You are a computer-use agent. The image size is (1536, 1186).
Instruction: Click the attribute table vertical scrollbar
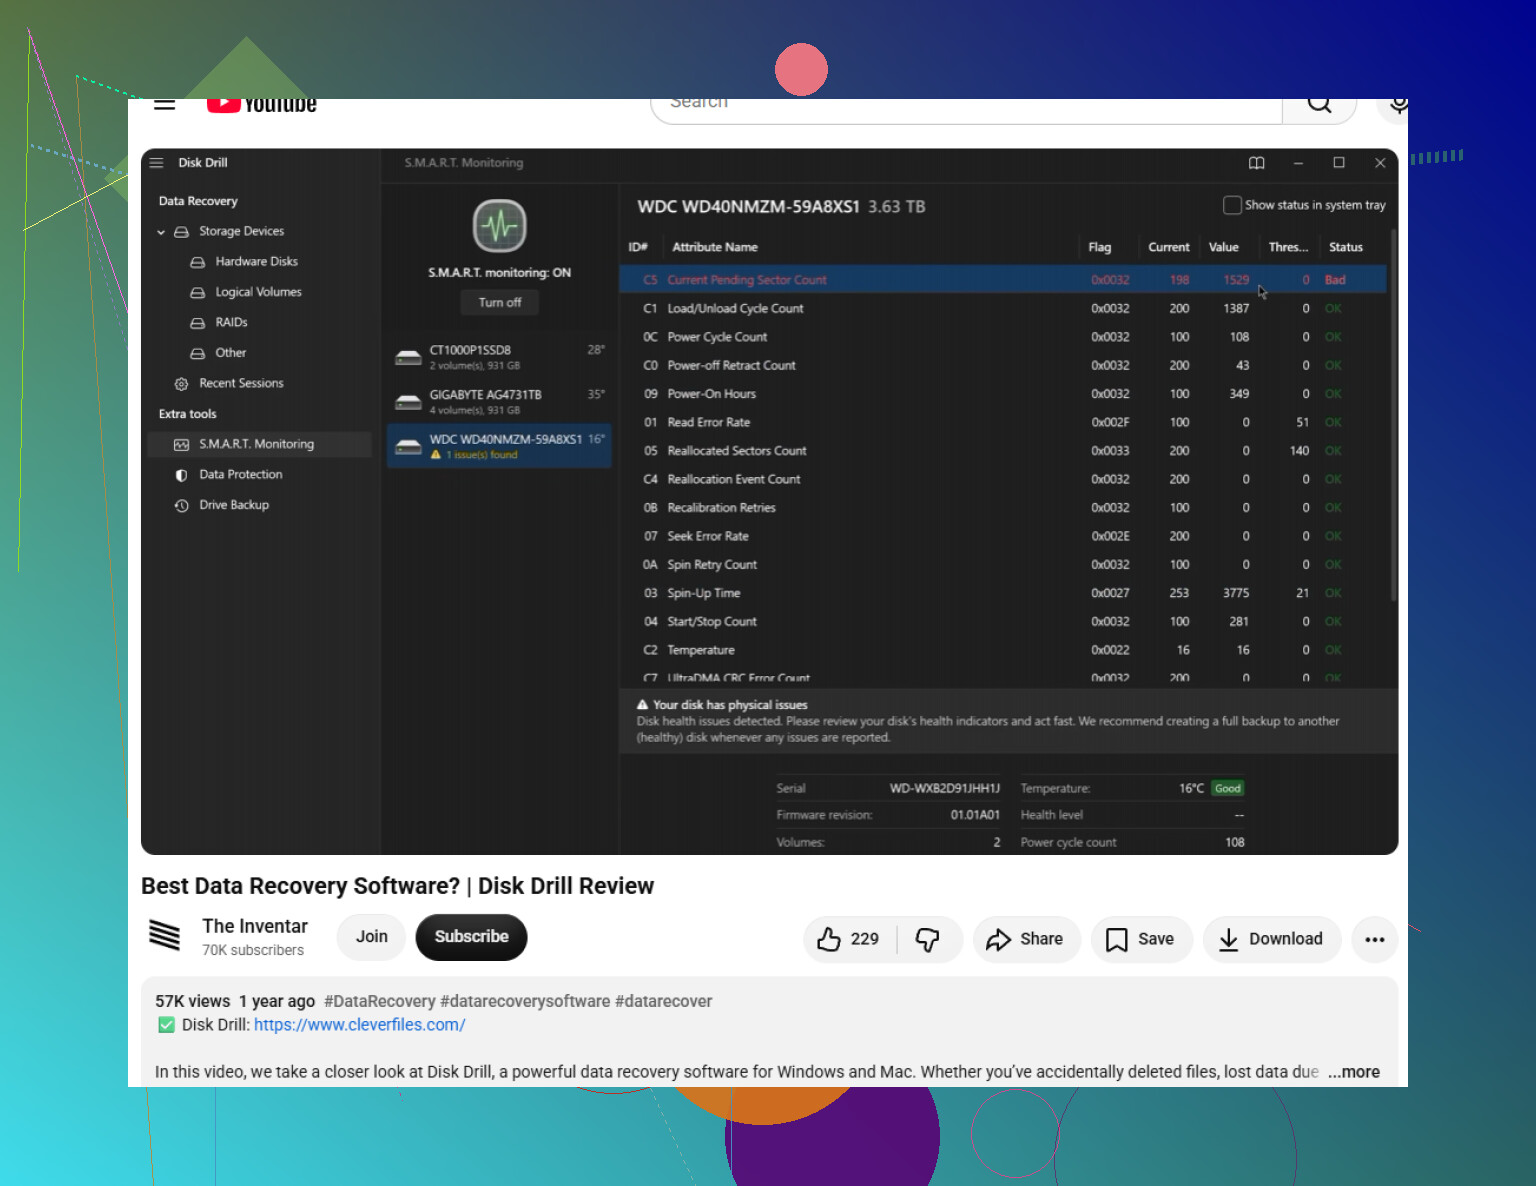(1393, 415)
